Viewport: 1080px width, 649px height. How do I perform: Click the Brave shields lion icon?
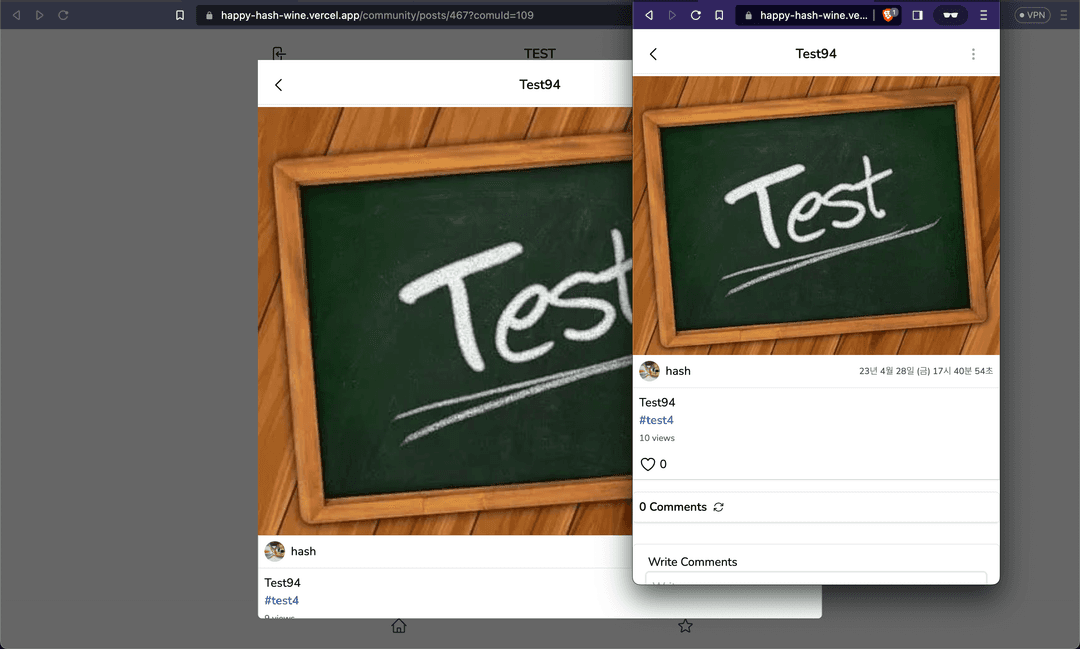[889, 14]
